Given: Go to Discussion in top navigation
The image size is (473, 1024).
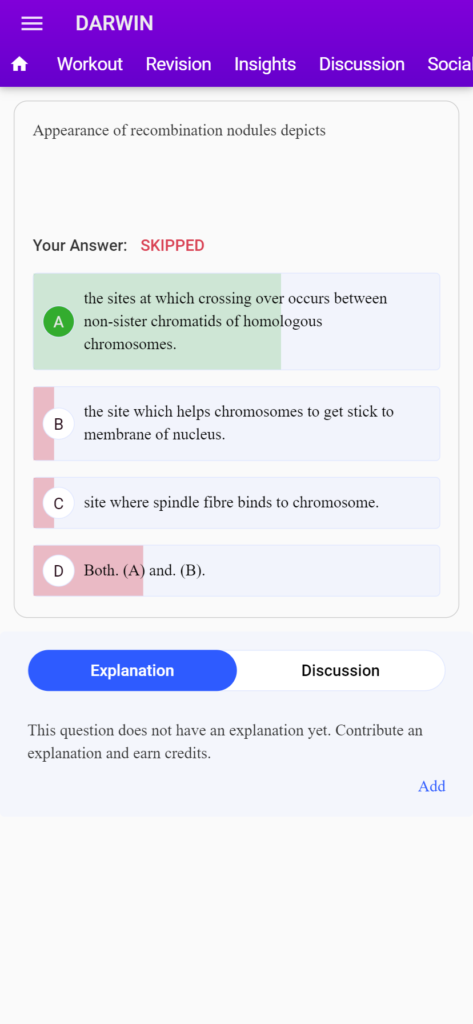Looking at the screenshot, I should (x=362, y=64).
